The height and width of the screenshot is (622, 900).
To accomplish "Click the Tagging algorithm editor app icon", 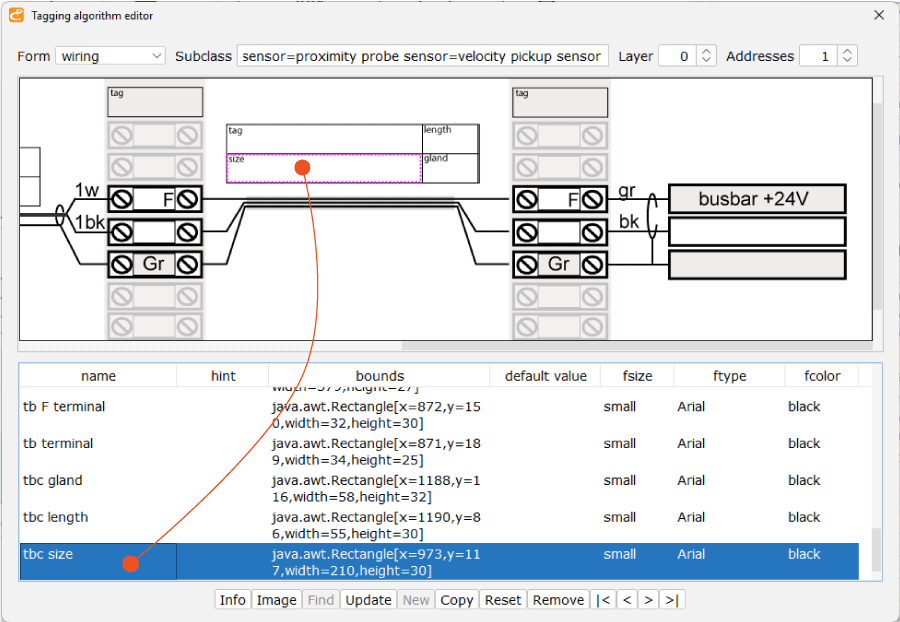I will point(17,15).
